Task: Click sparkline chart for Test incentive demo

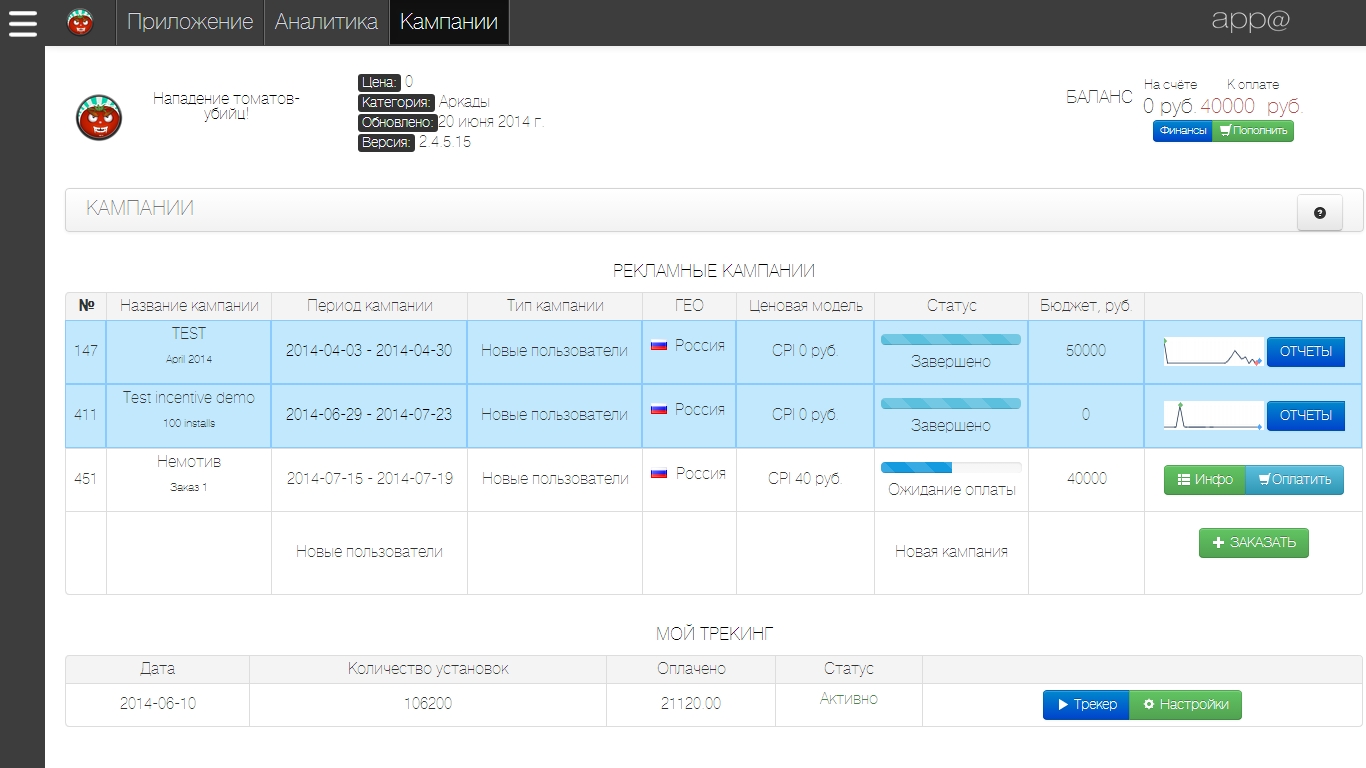Action: point(1213,415)
